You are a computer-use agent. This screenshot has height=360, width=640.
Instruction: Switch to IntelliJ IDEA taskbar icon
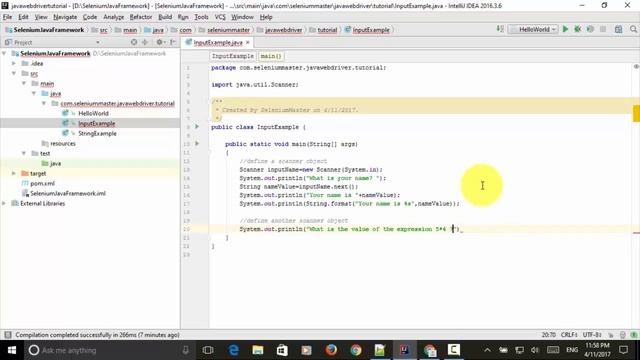click(404, 350)
